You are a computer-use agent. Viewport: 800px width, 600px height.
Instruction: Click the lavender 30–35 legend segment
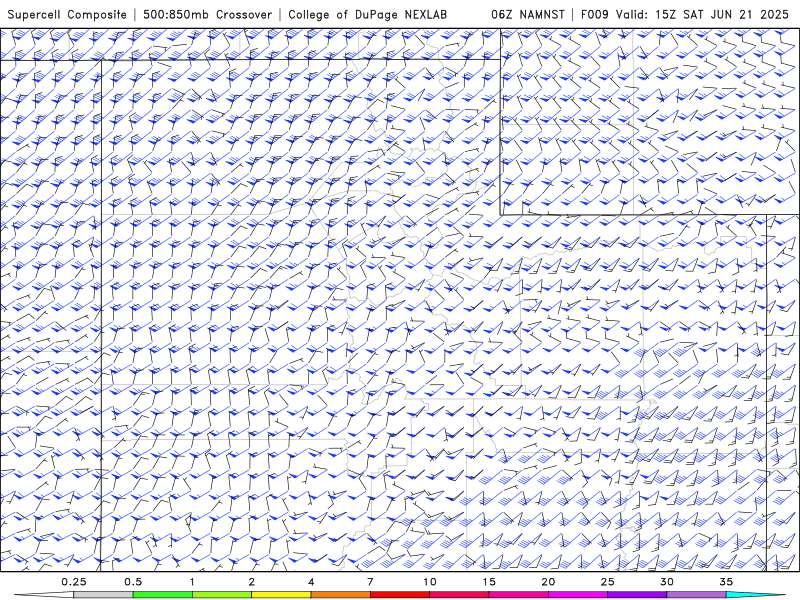[696, 595]
